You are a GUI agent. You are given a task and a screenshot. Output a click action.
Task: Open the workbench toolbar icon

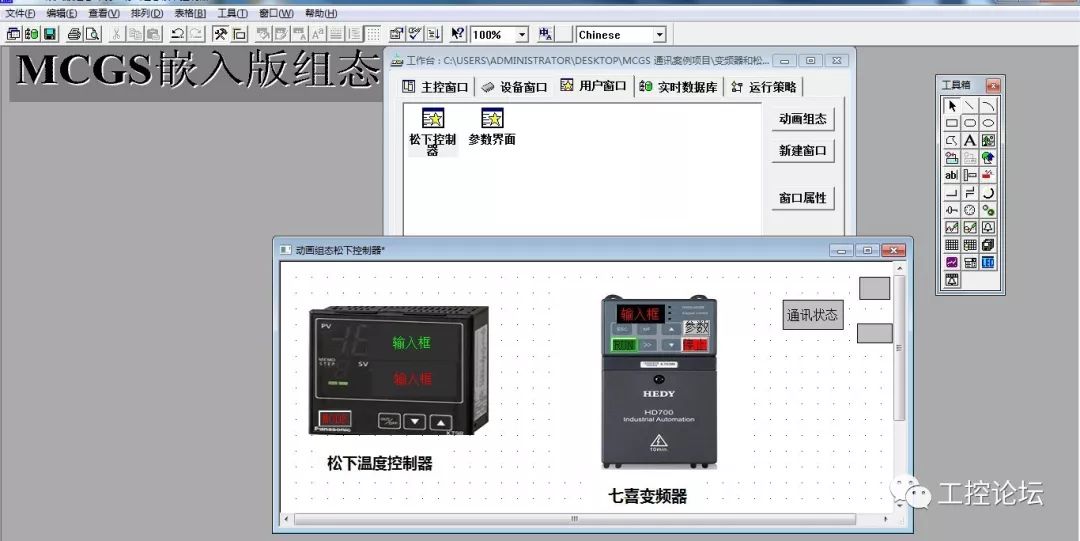point(14,34)
